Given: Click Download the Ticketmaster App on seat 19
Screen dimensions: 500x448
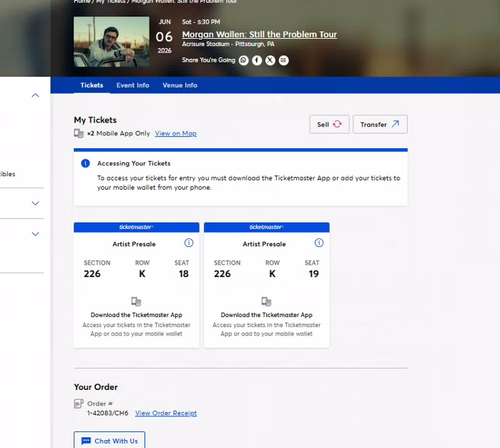Looking at the screenshot, I should coord(267,315).
